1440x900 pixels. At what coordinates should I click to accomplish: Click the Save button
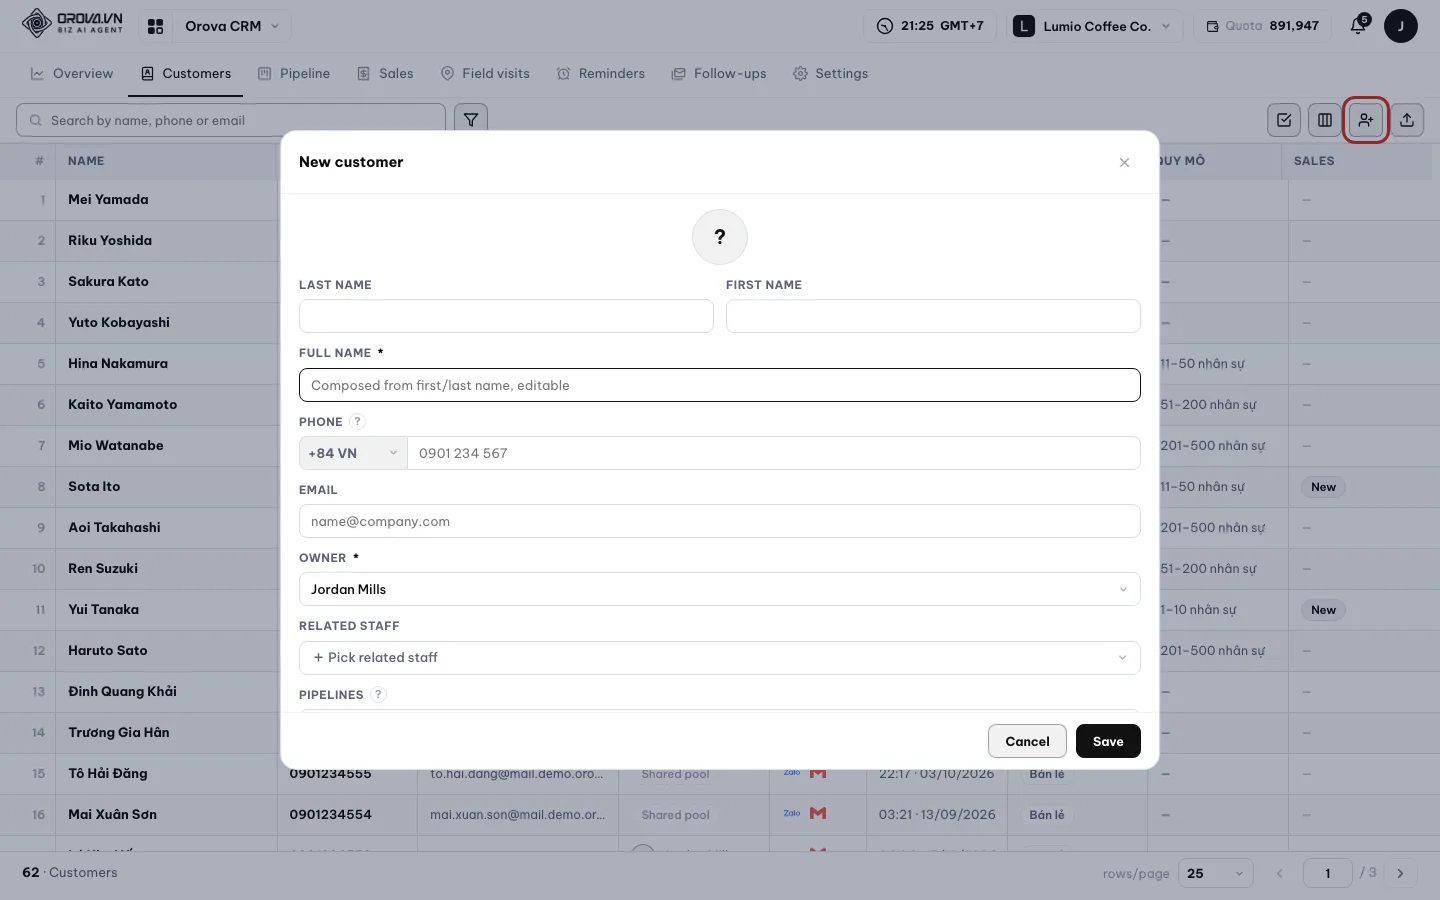[1108, 741]
